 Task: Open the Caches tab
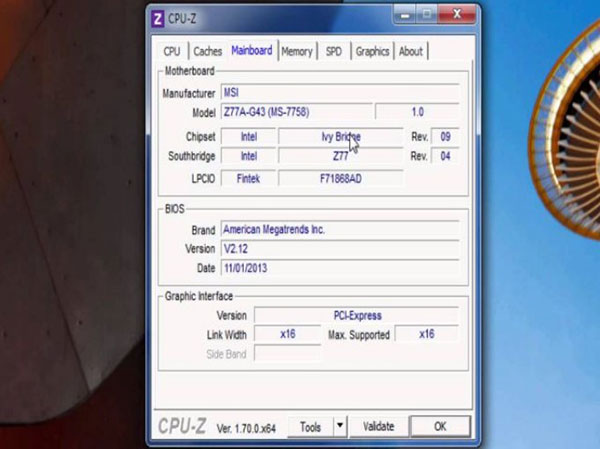click(x=207, y=52)
